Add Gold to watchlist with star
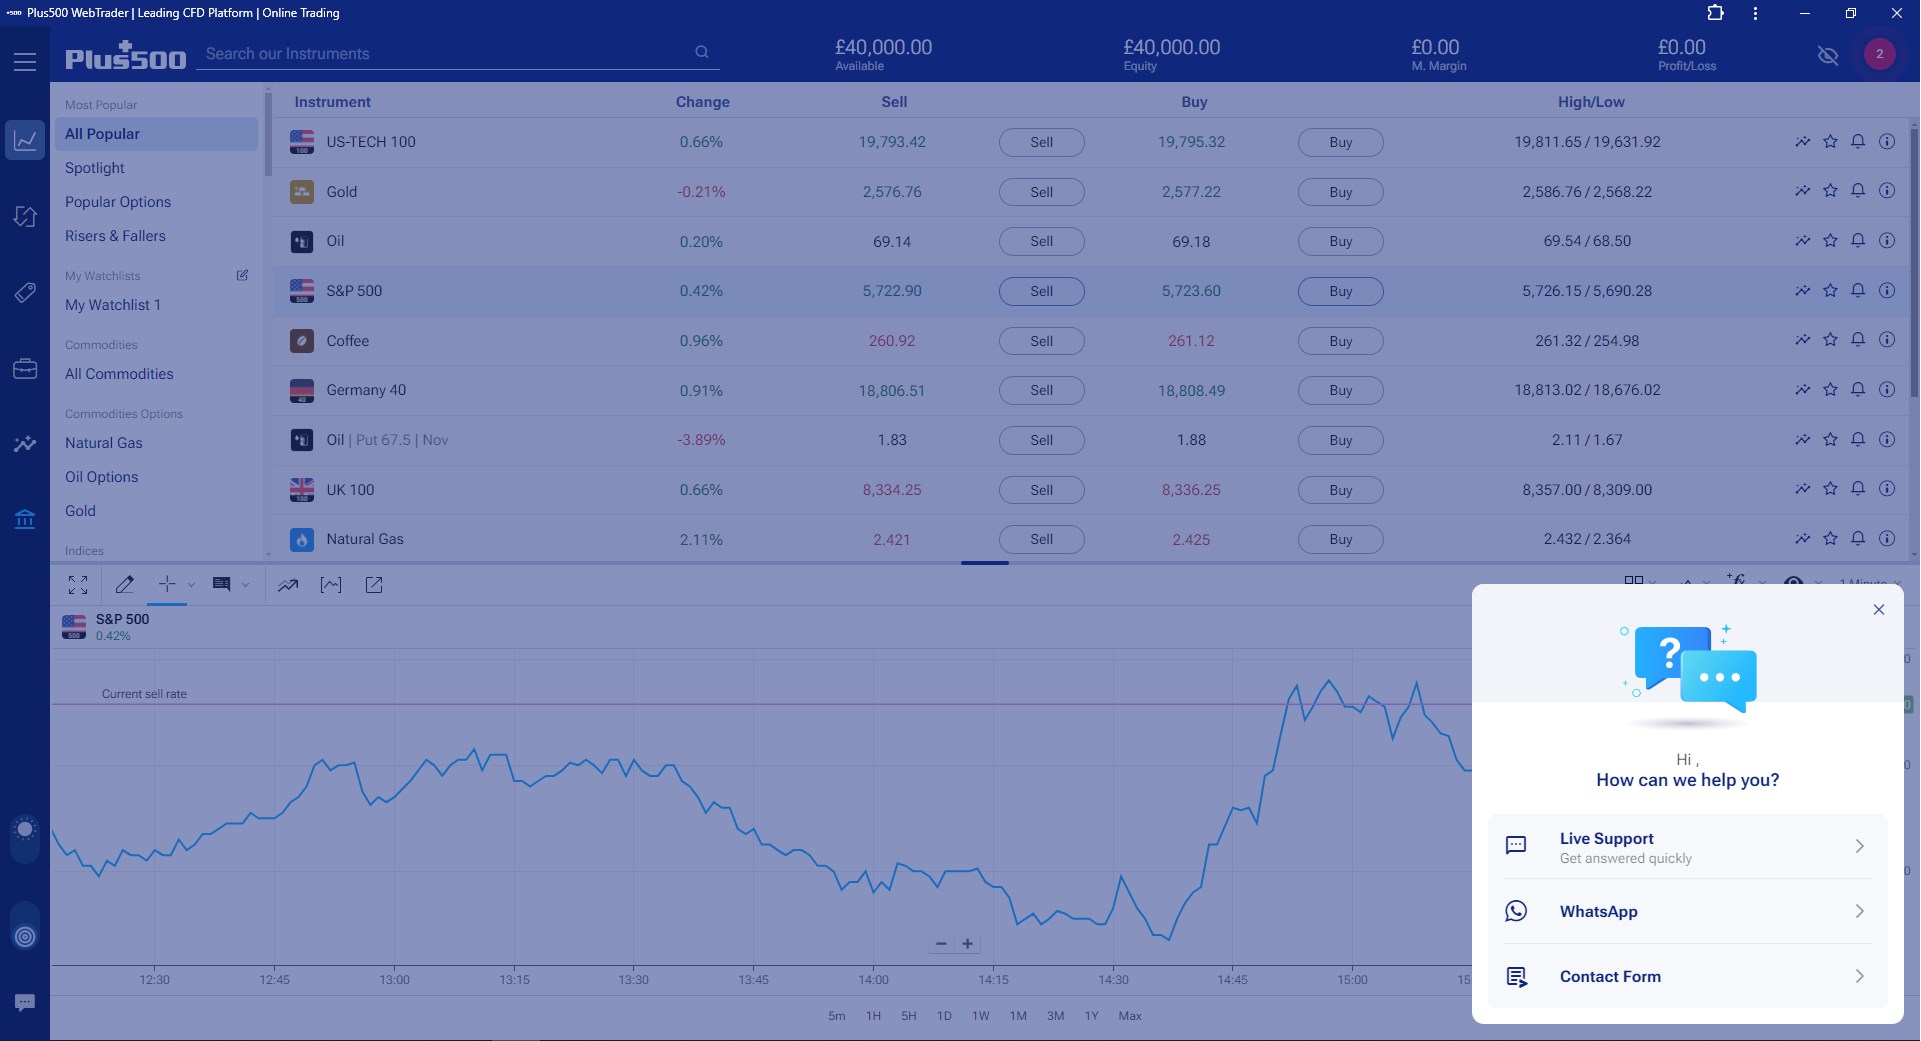Screen dimensions: 1921x1041 point(1830,191)
